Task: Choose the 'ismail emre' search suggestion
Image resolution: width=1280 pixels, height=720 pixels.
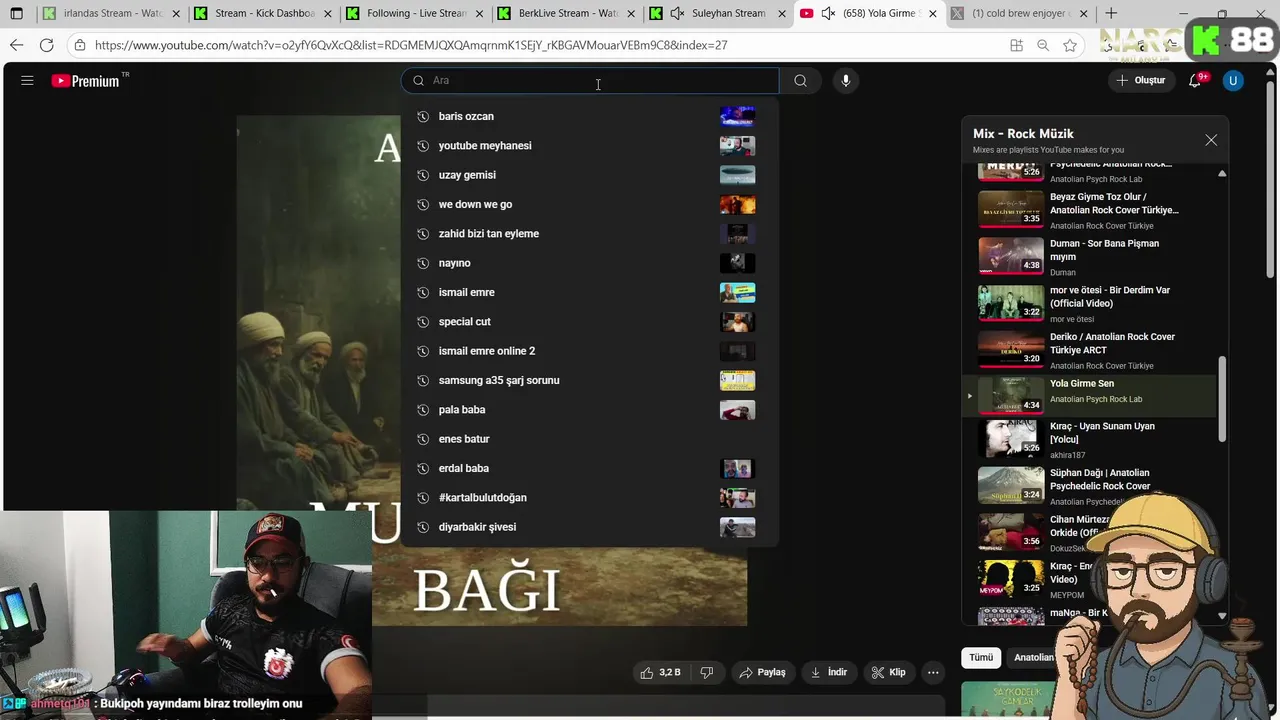Action: click(x=590, y=292)
